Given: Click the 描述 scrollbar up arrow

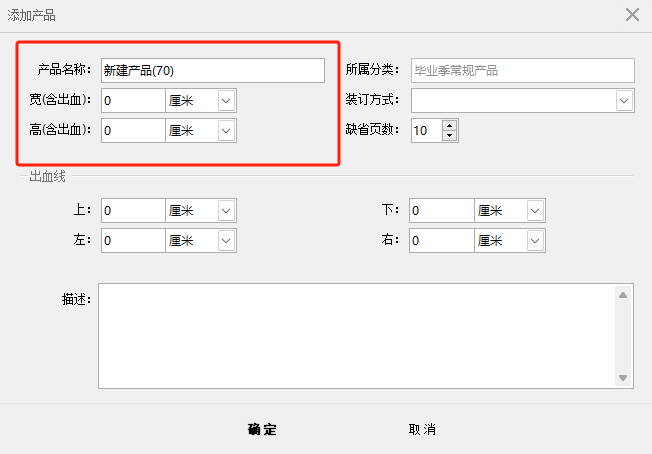Looking at the screenshot, I should point(623,295).
